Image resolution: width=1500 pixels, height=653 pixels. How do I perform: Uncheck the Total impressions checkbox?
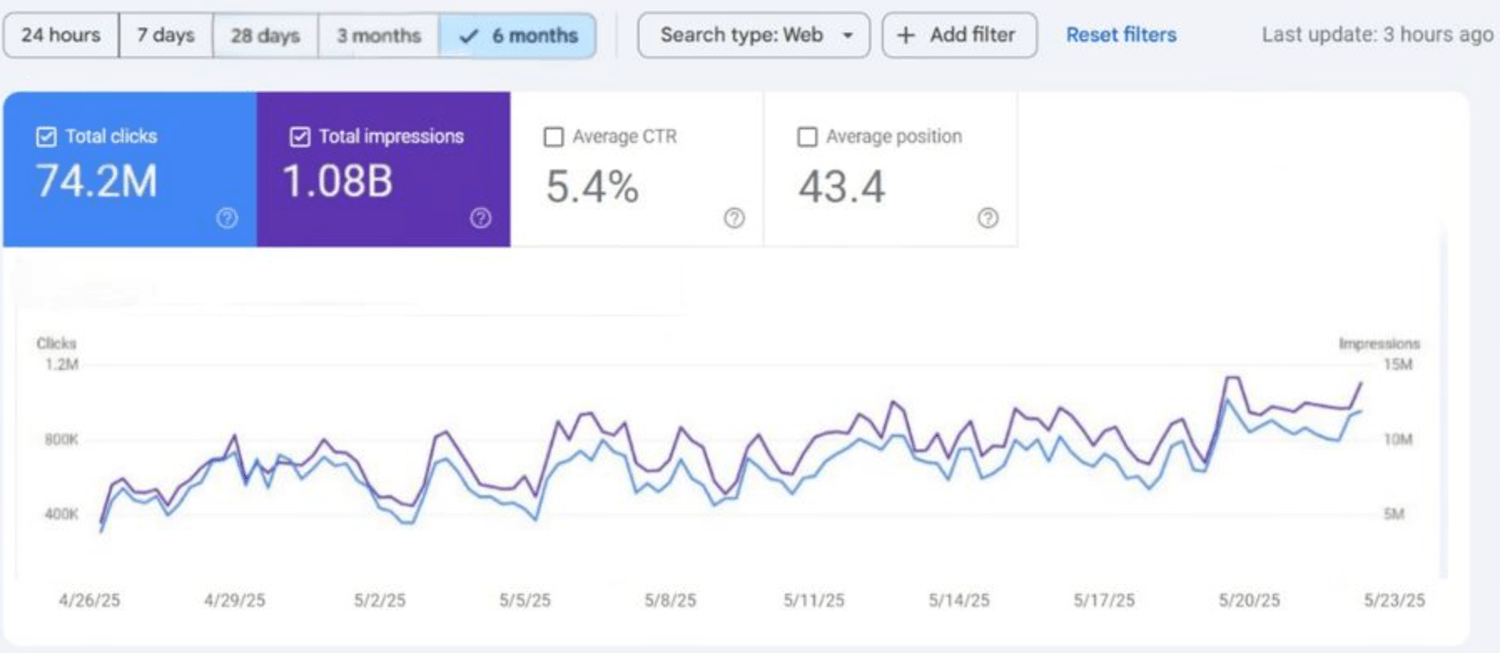[300, 137]
